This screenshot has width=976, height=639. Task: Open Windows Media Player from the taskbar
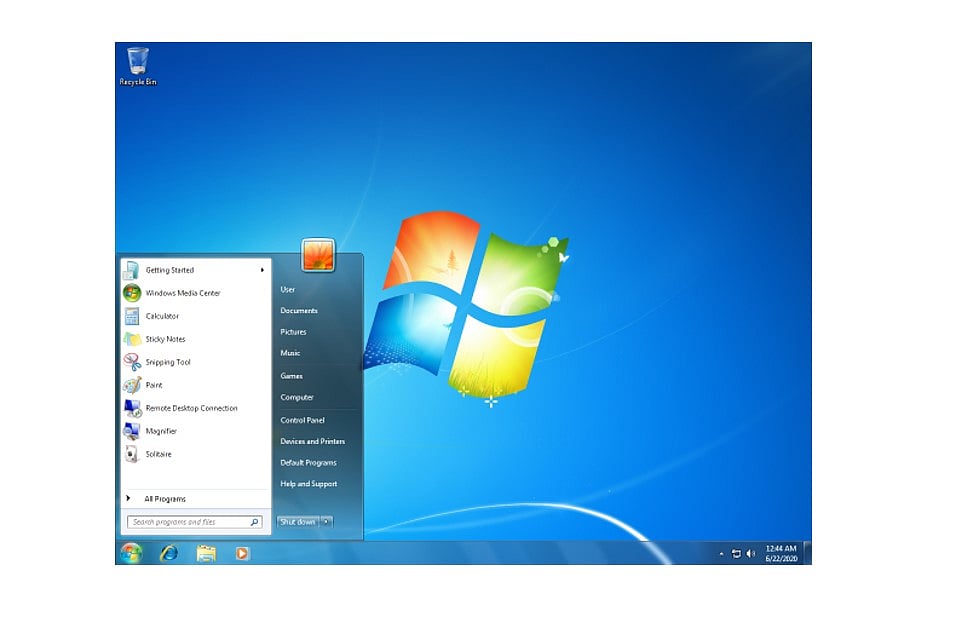click(240, 552)
